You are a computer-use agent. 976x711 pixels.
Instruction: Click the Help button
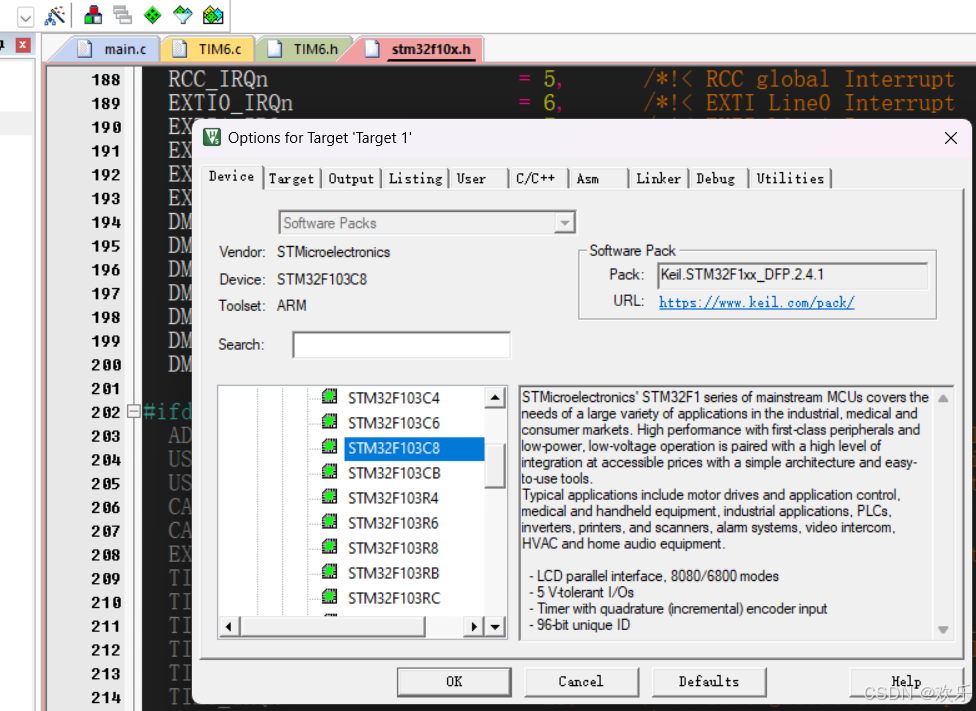point(906,682)
